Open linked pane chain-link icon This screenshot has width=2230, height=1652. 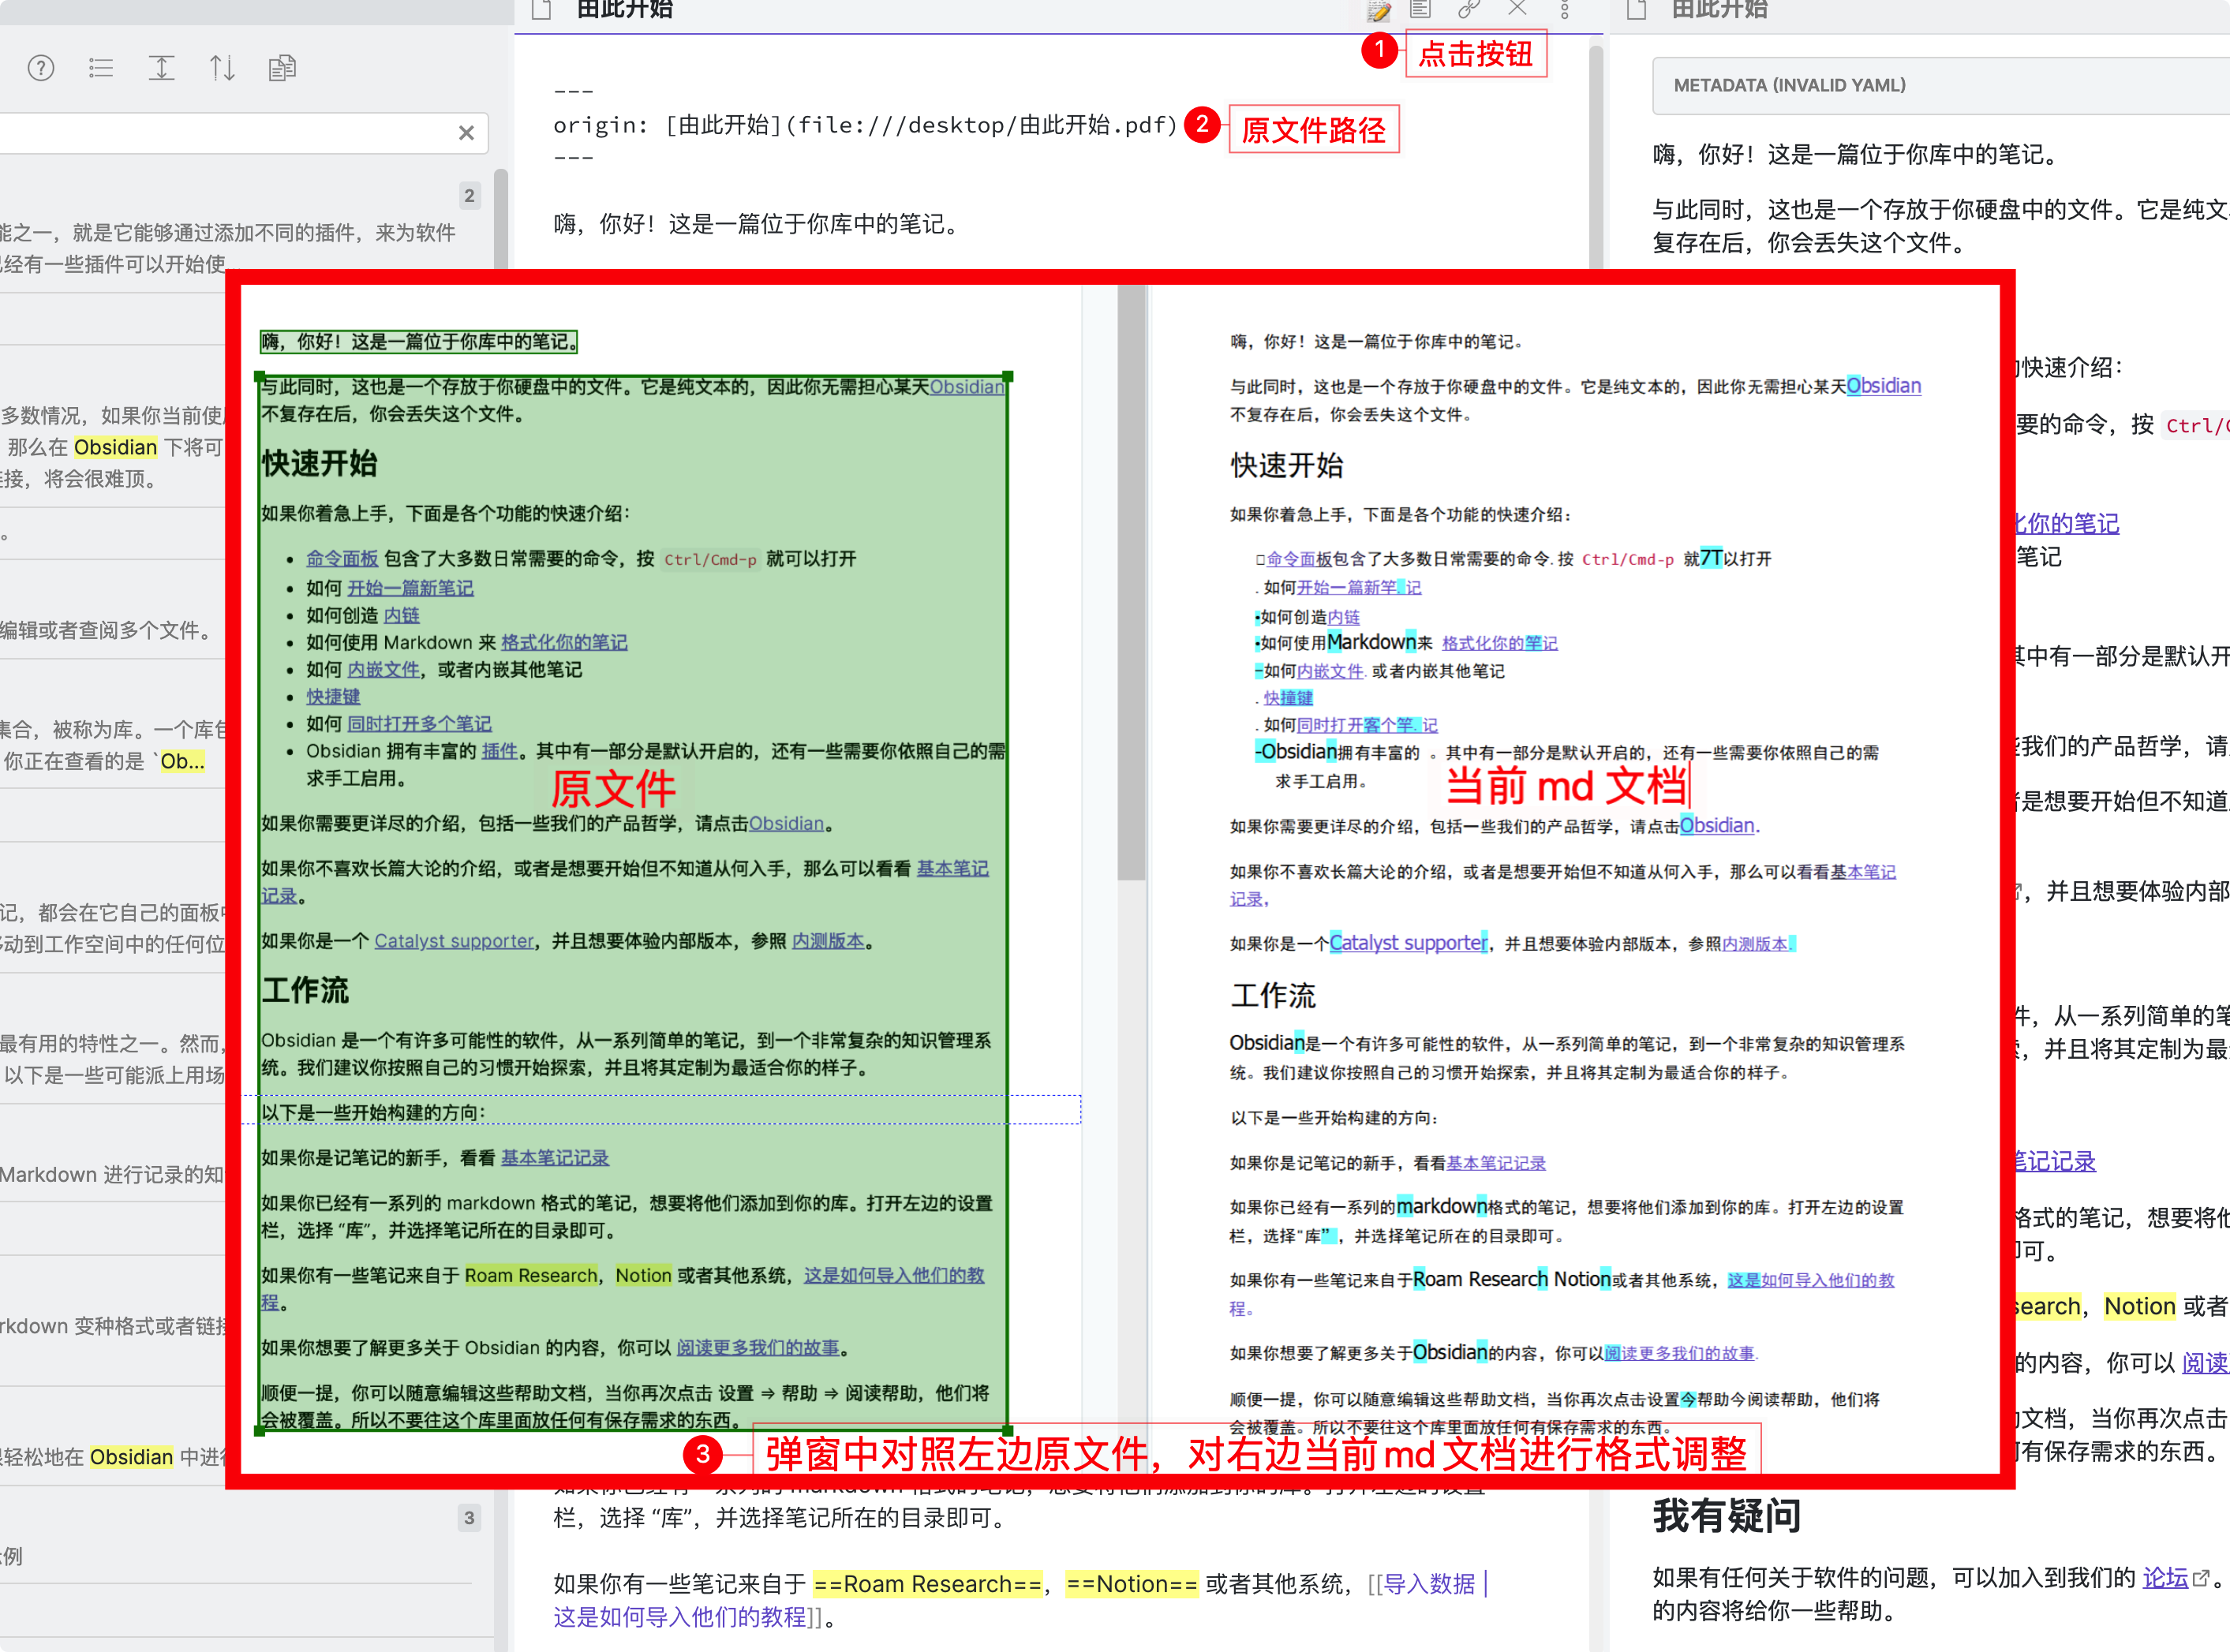tap(1469, 10)
